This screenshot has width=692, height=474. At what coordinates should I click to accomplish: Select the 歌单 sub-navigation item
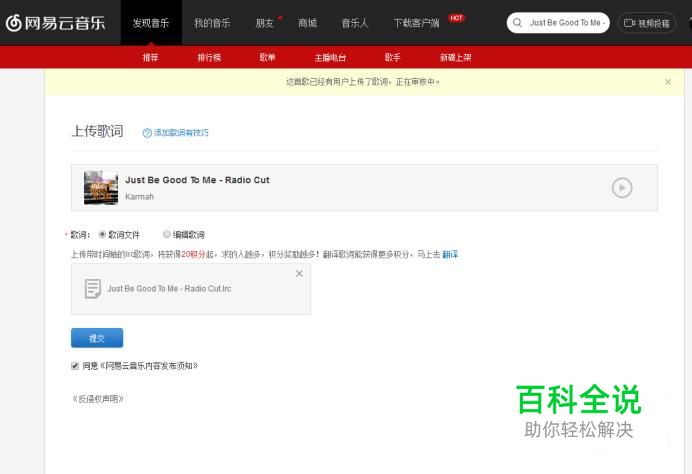click(267, 57)
